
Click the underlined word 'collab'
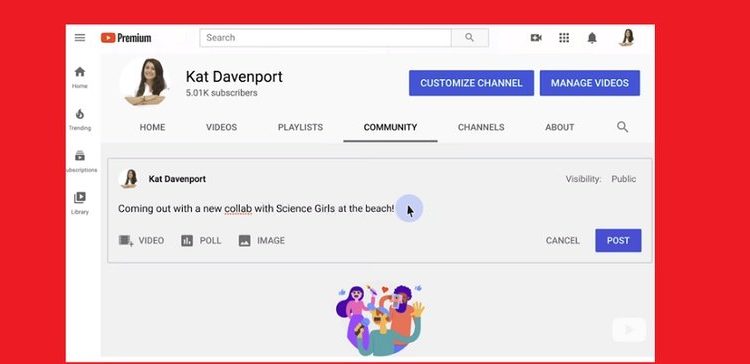238,209
